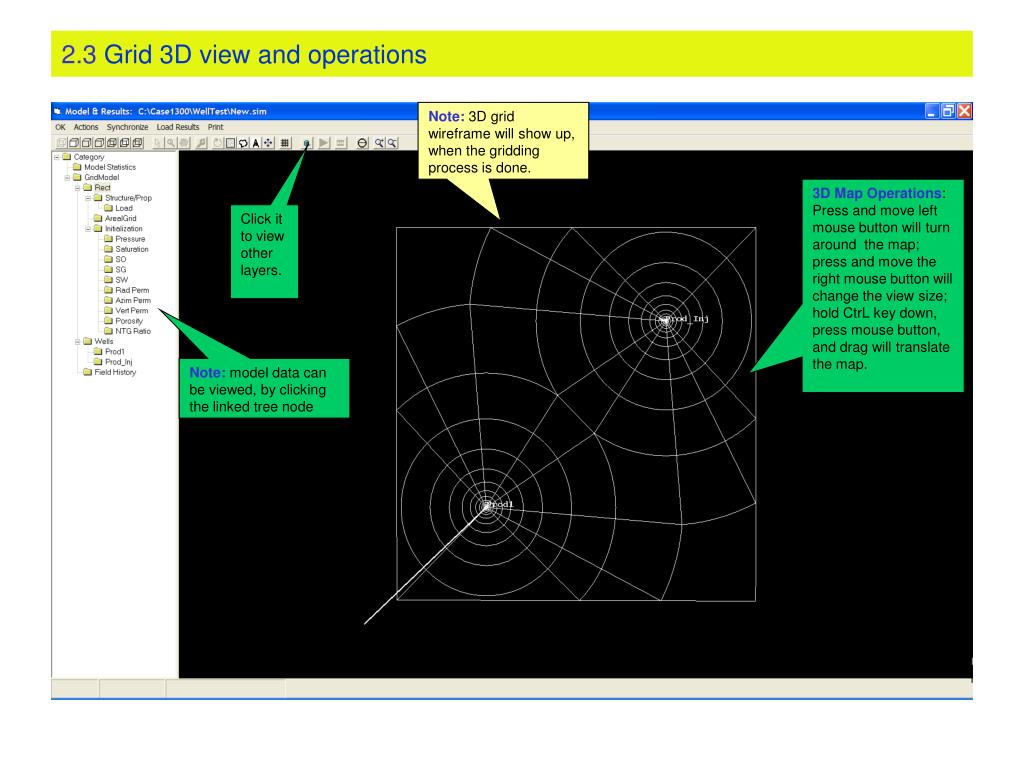Click the Prod_Inj well label in 3D view
The height and width of the screenshot is (768, 1024).
pos(687,319)
